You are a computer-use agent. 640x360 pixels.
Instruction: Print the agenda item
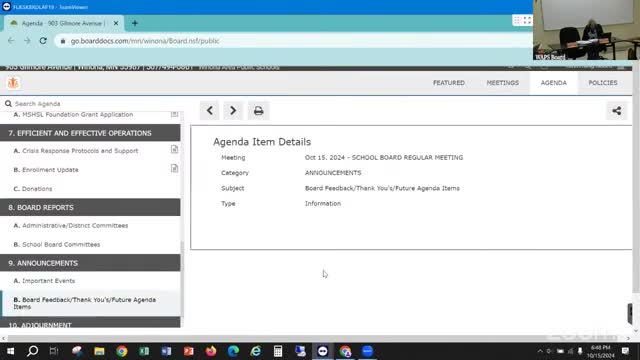258,111
